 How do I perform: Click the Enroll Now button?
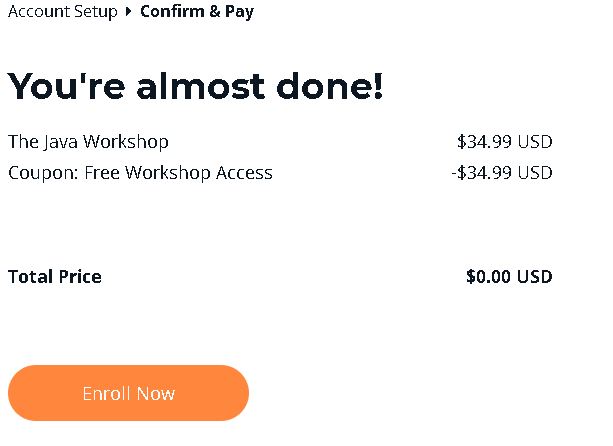[128, 393]
